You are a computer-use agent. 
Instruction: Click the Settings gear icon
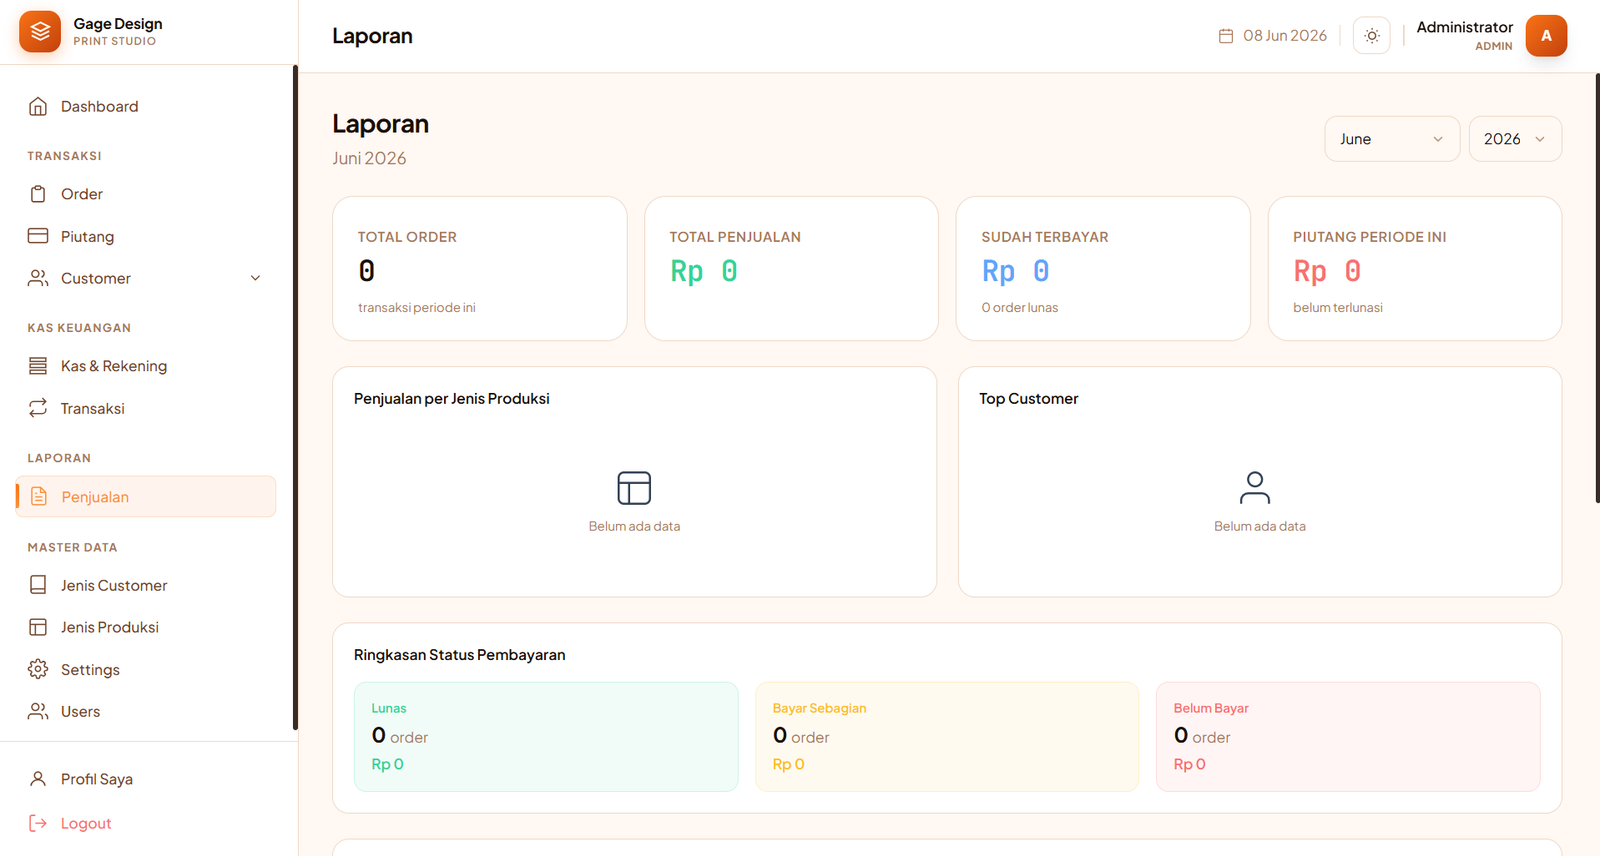[x=38, y=669]
